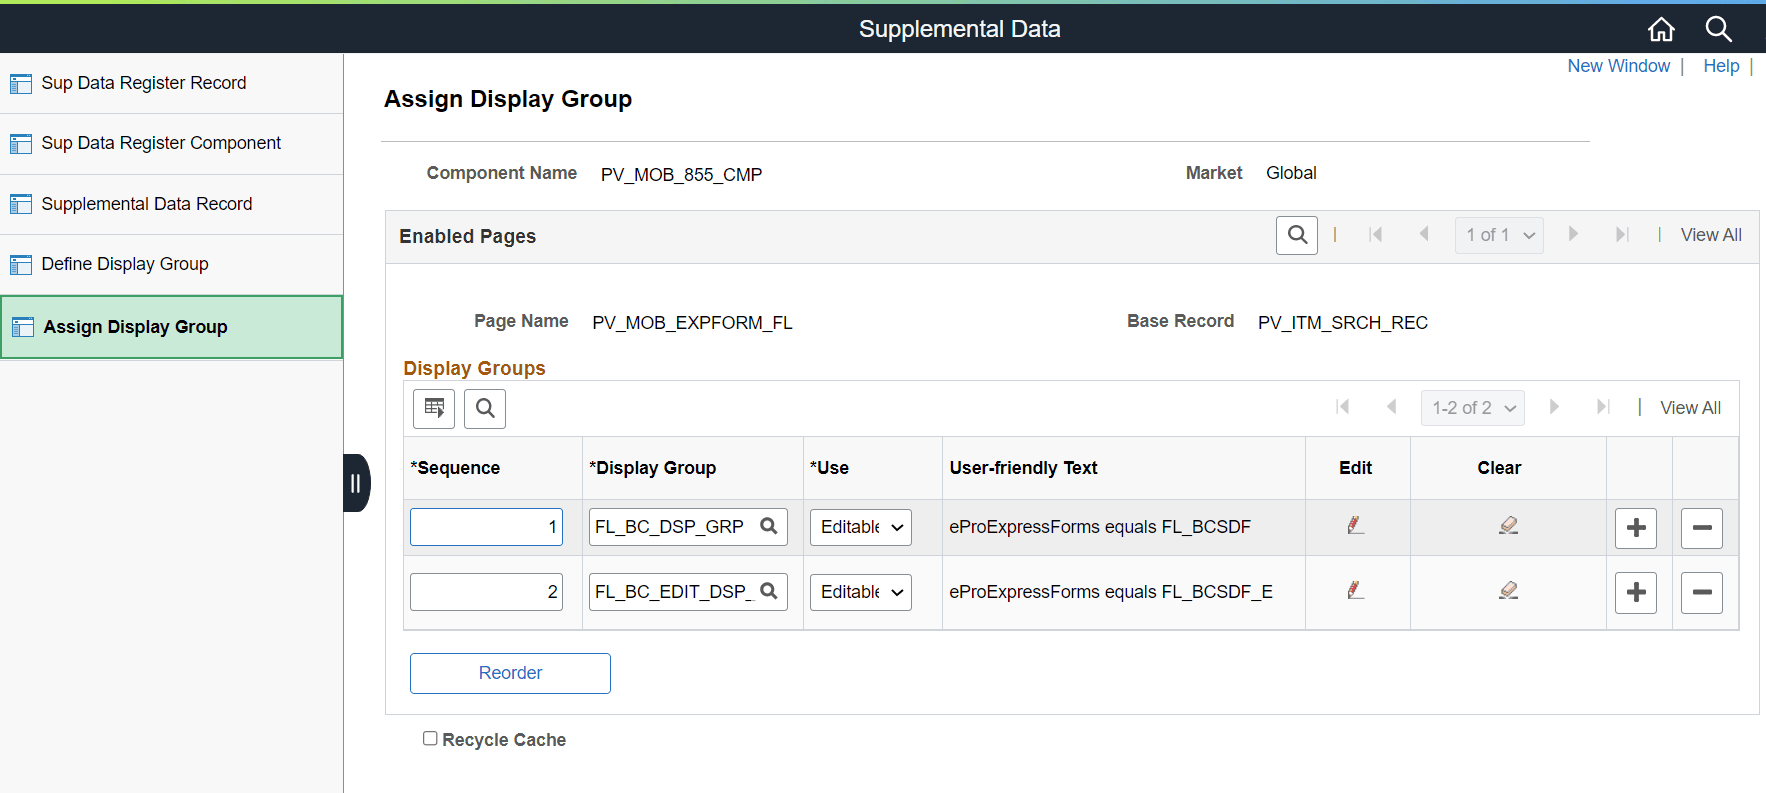Open the 1 of 1 row selector
Viewport: 1766px width, 793px height.
pyautogui.click(x=1499, y=235)
